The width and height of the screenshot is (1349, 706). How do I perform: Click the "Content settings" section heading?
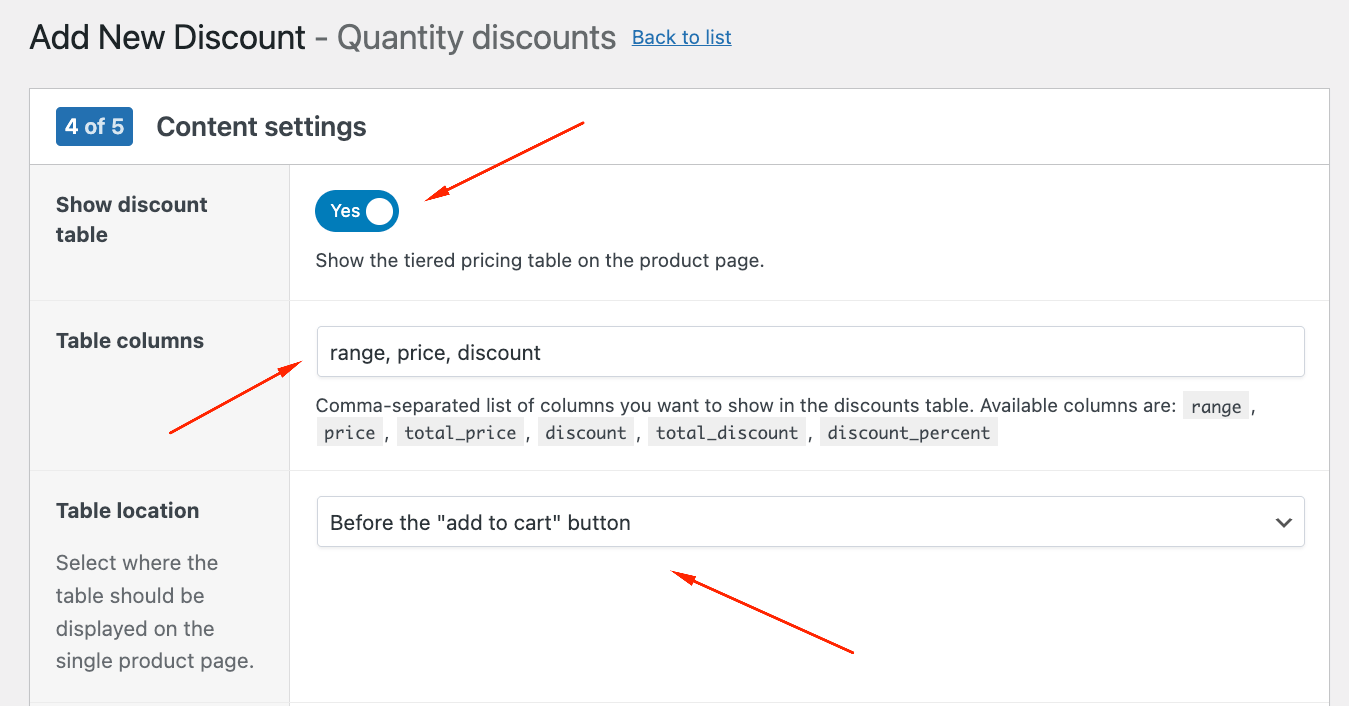point(261,127)
